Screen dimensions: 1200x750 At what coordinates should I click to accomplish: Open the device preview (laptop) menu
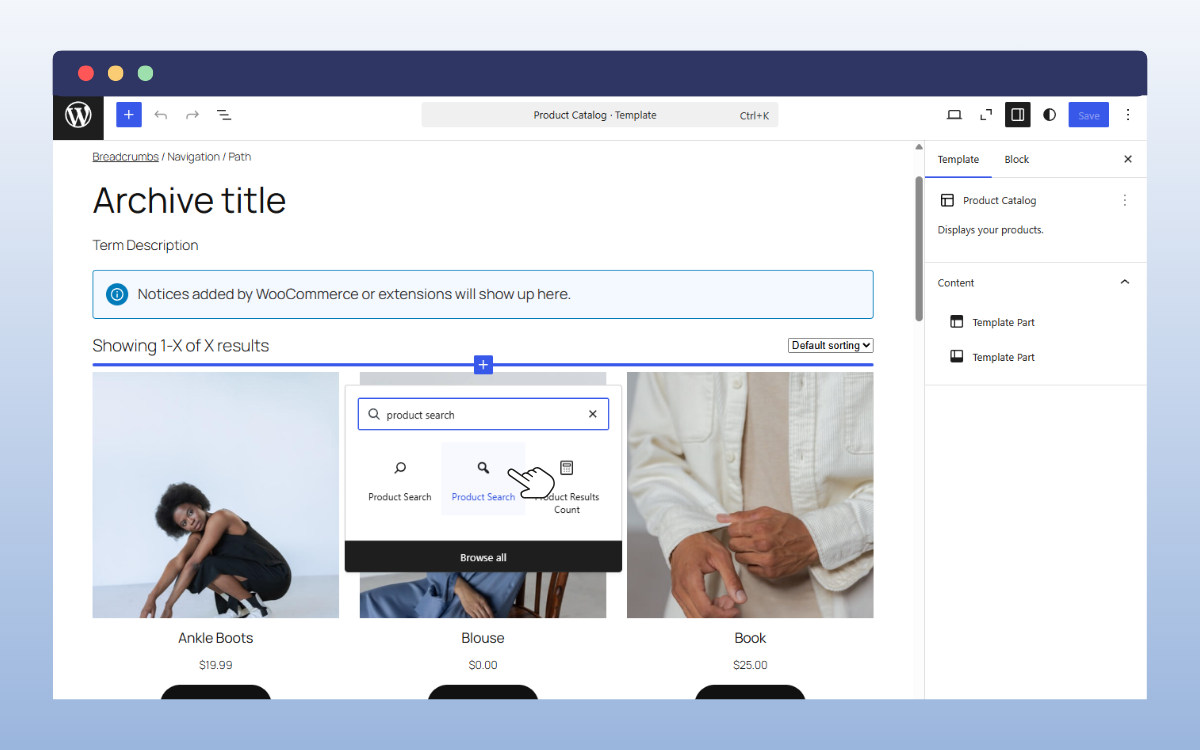pos(954,115)
